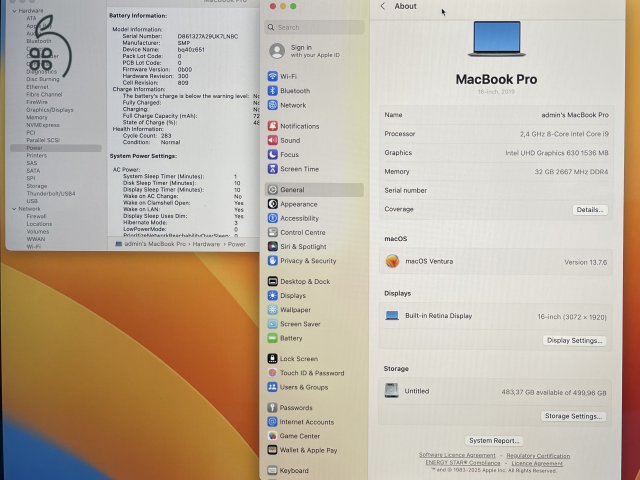Open the Regulatory Certification link

(x=538, y=456)
